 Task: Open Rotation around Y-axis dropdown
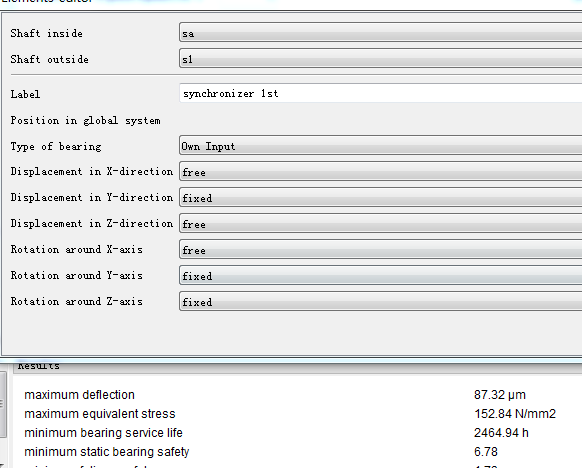point(380,275)
